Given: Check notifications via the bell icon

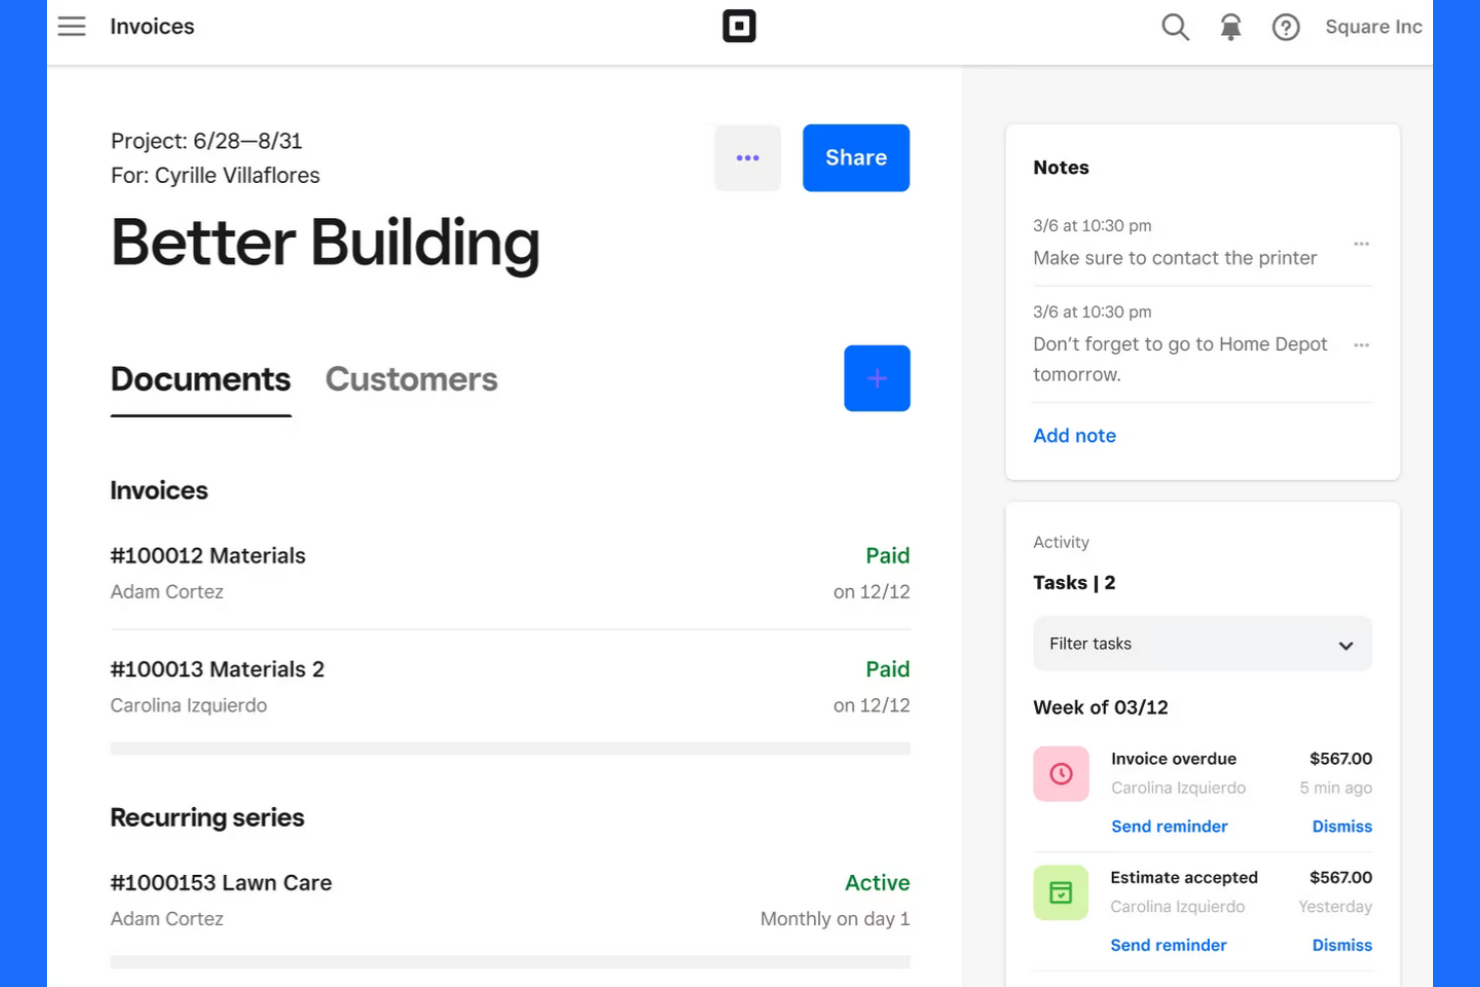Looking at the screenshot, I should [1230, 27].
